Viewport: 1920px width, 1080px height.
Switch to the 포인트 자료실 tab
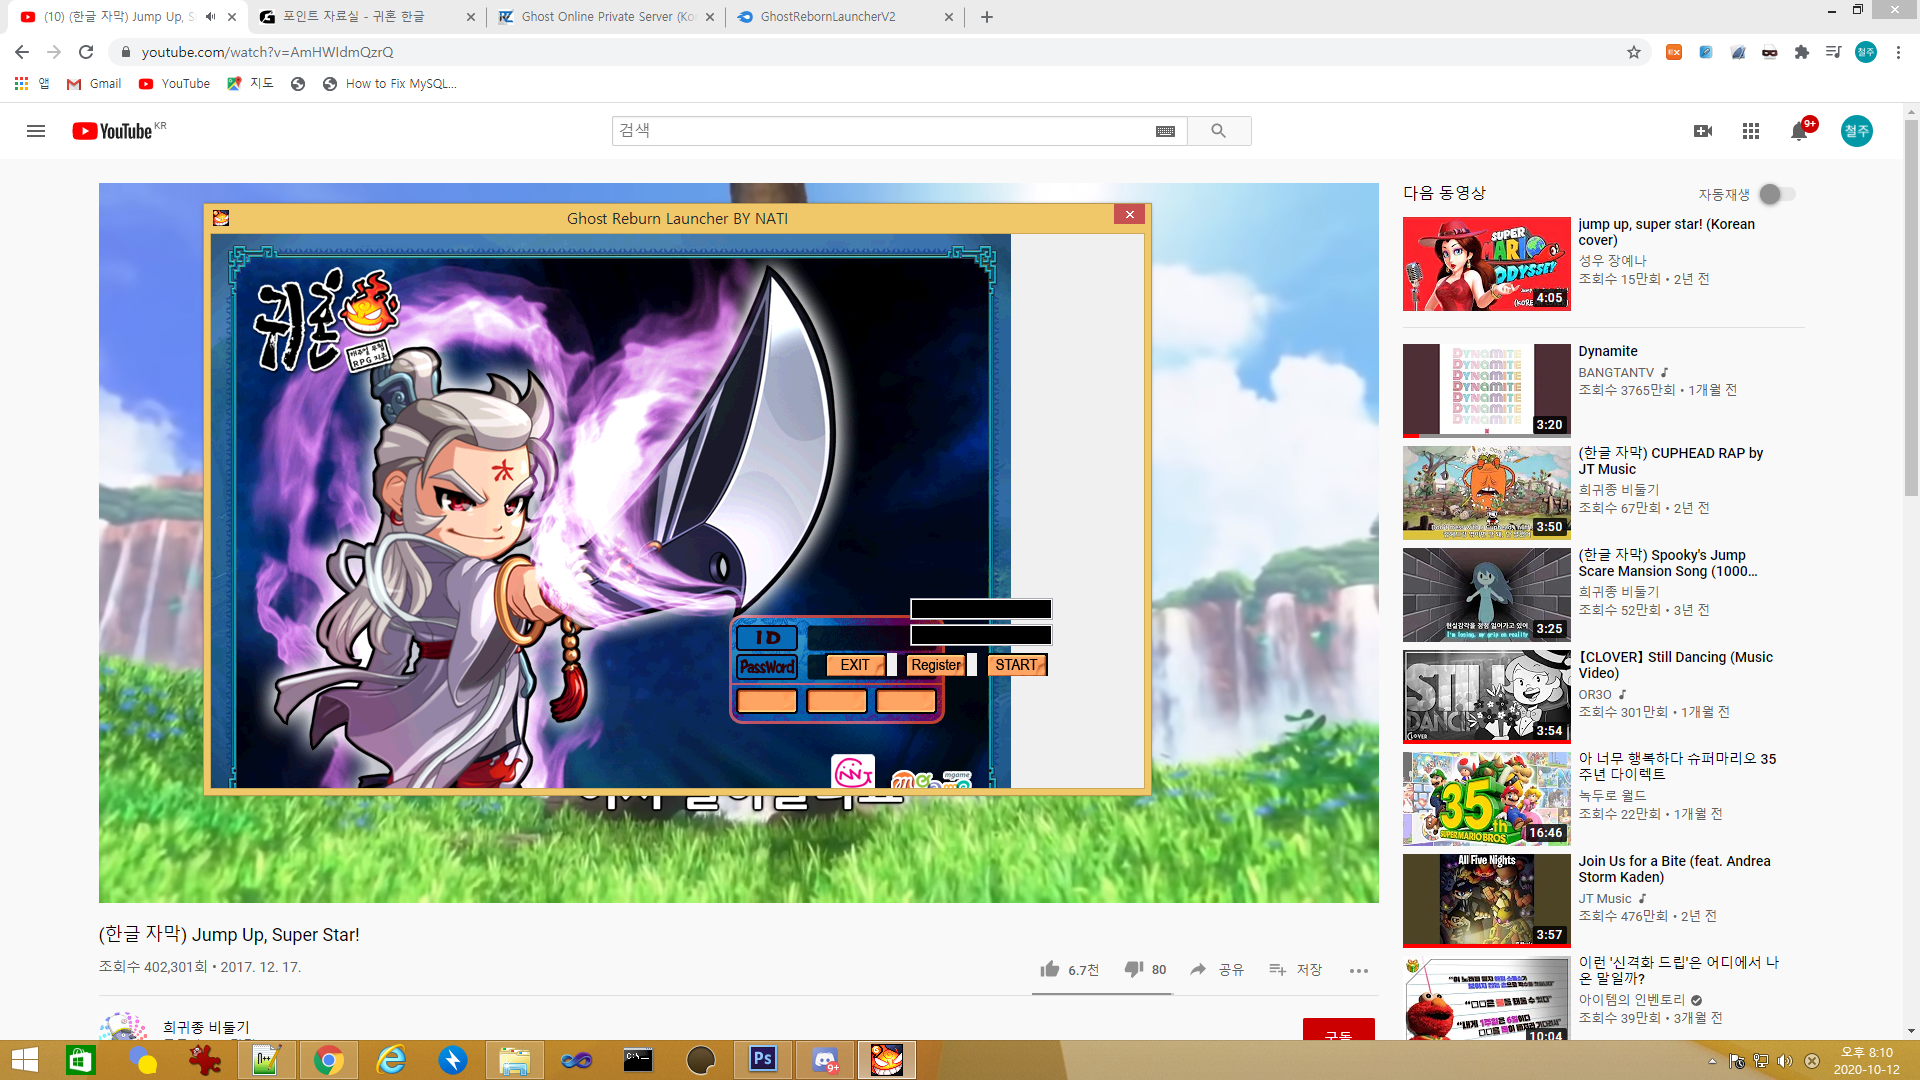coord(365,17)
